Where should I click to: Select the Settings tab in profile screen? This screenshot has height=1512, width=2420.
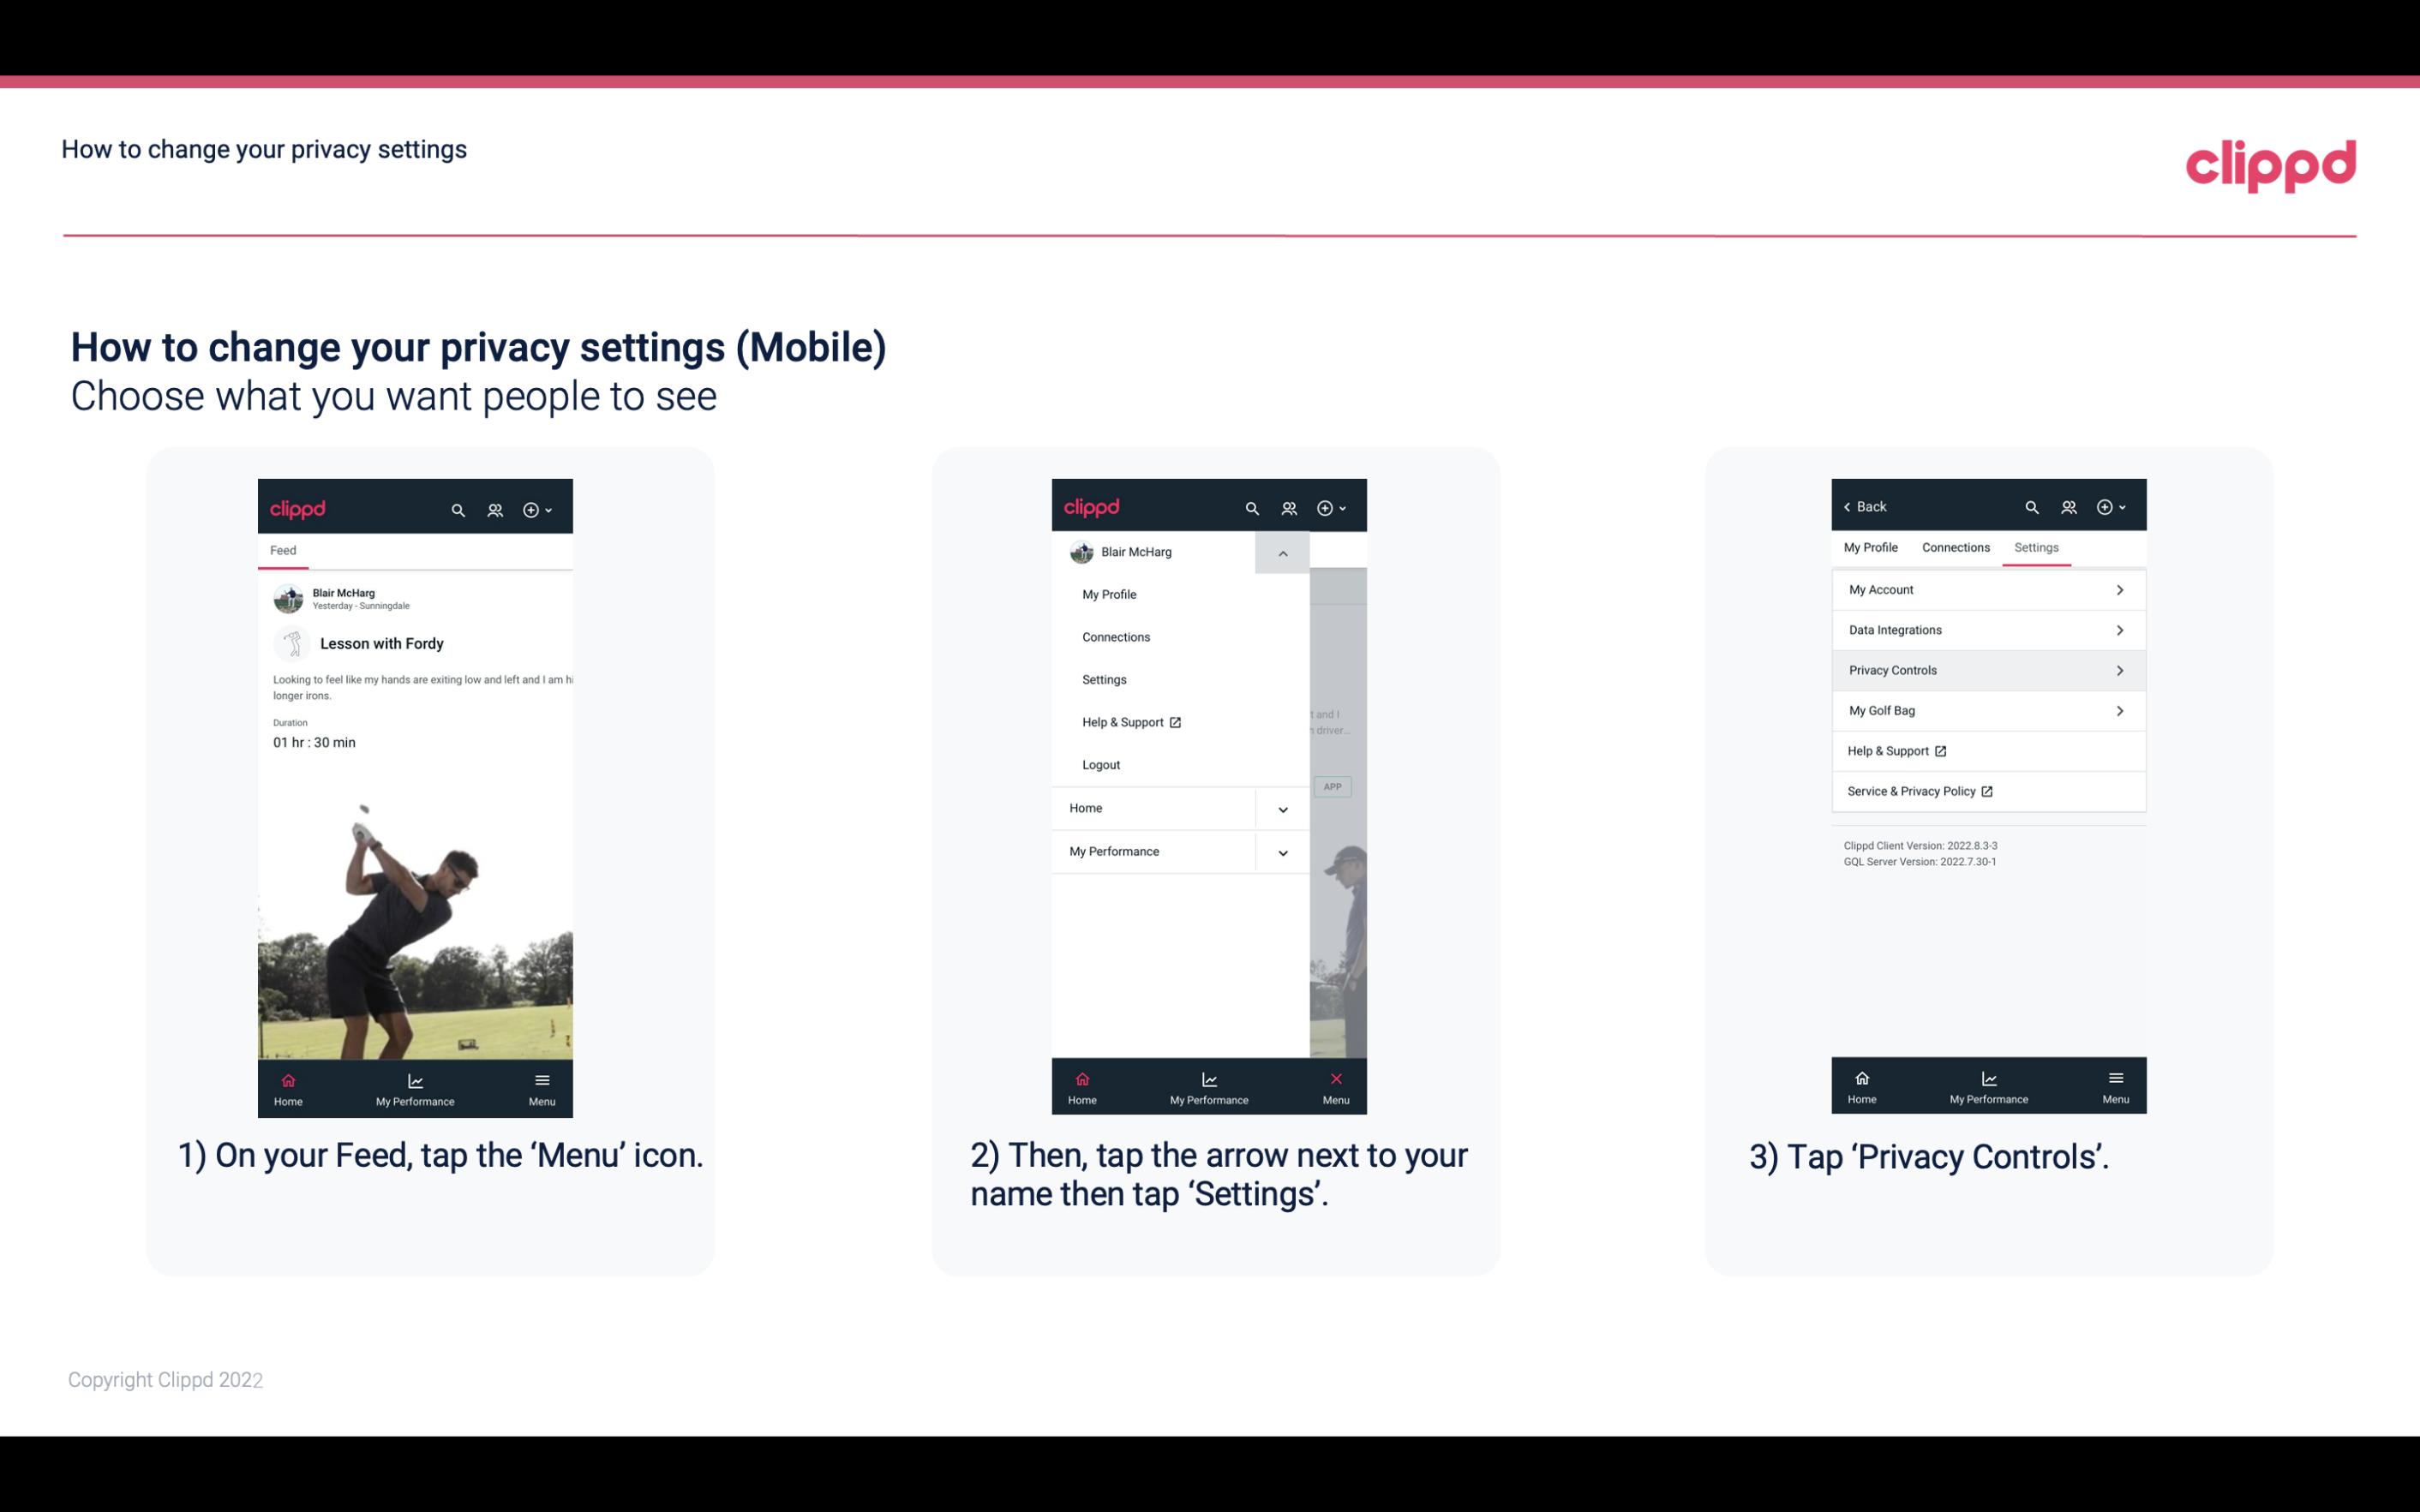[2035, 547]
